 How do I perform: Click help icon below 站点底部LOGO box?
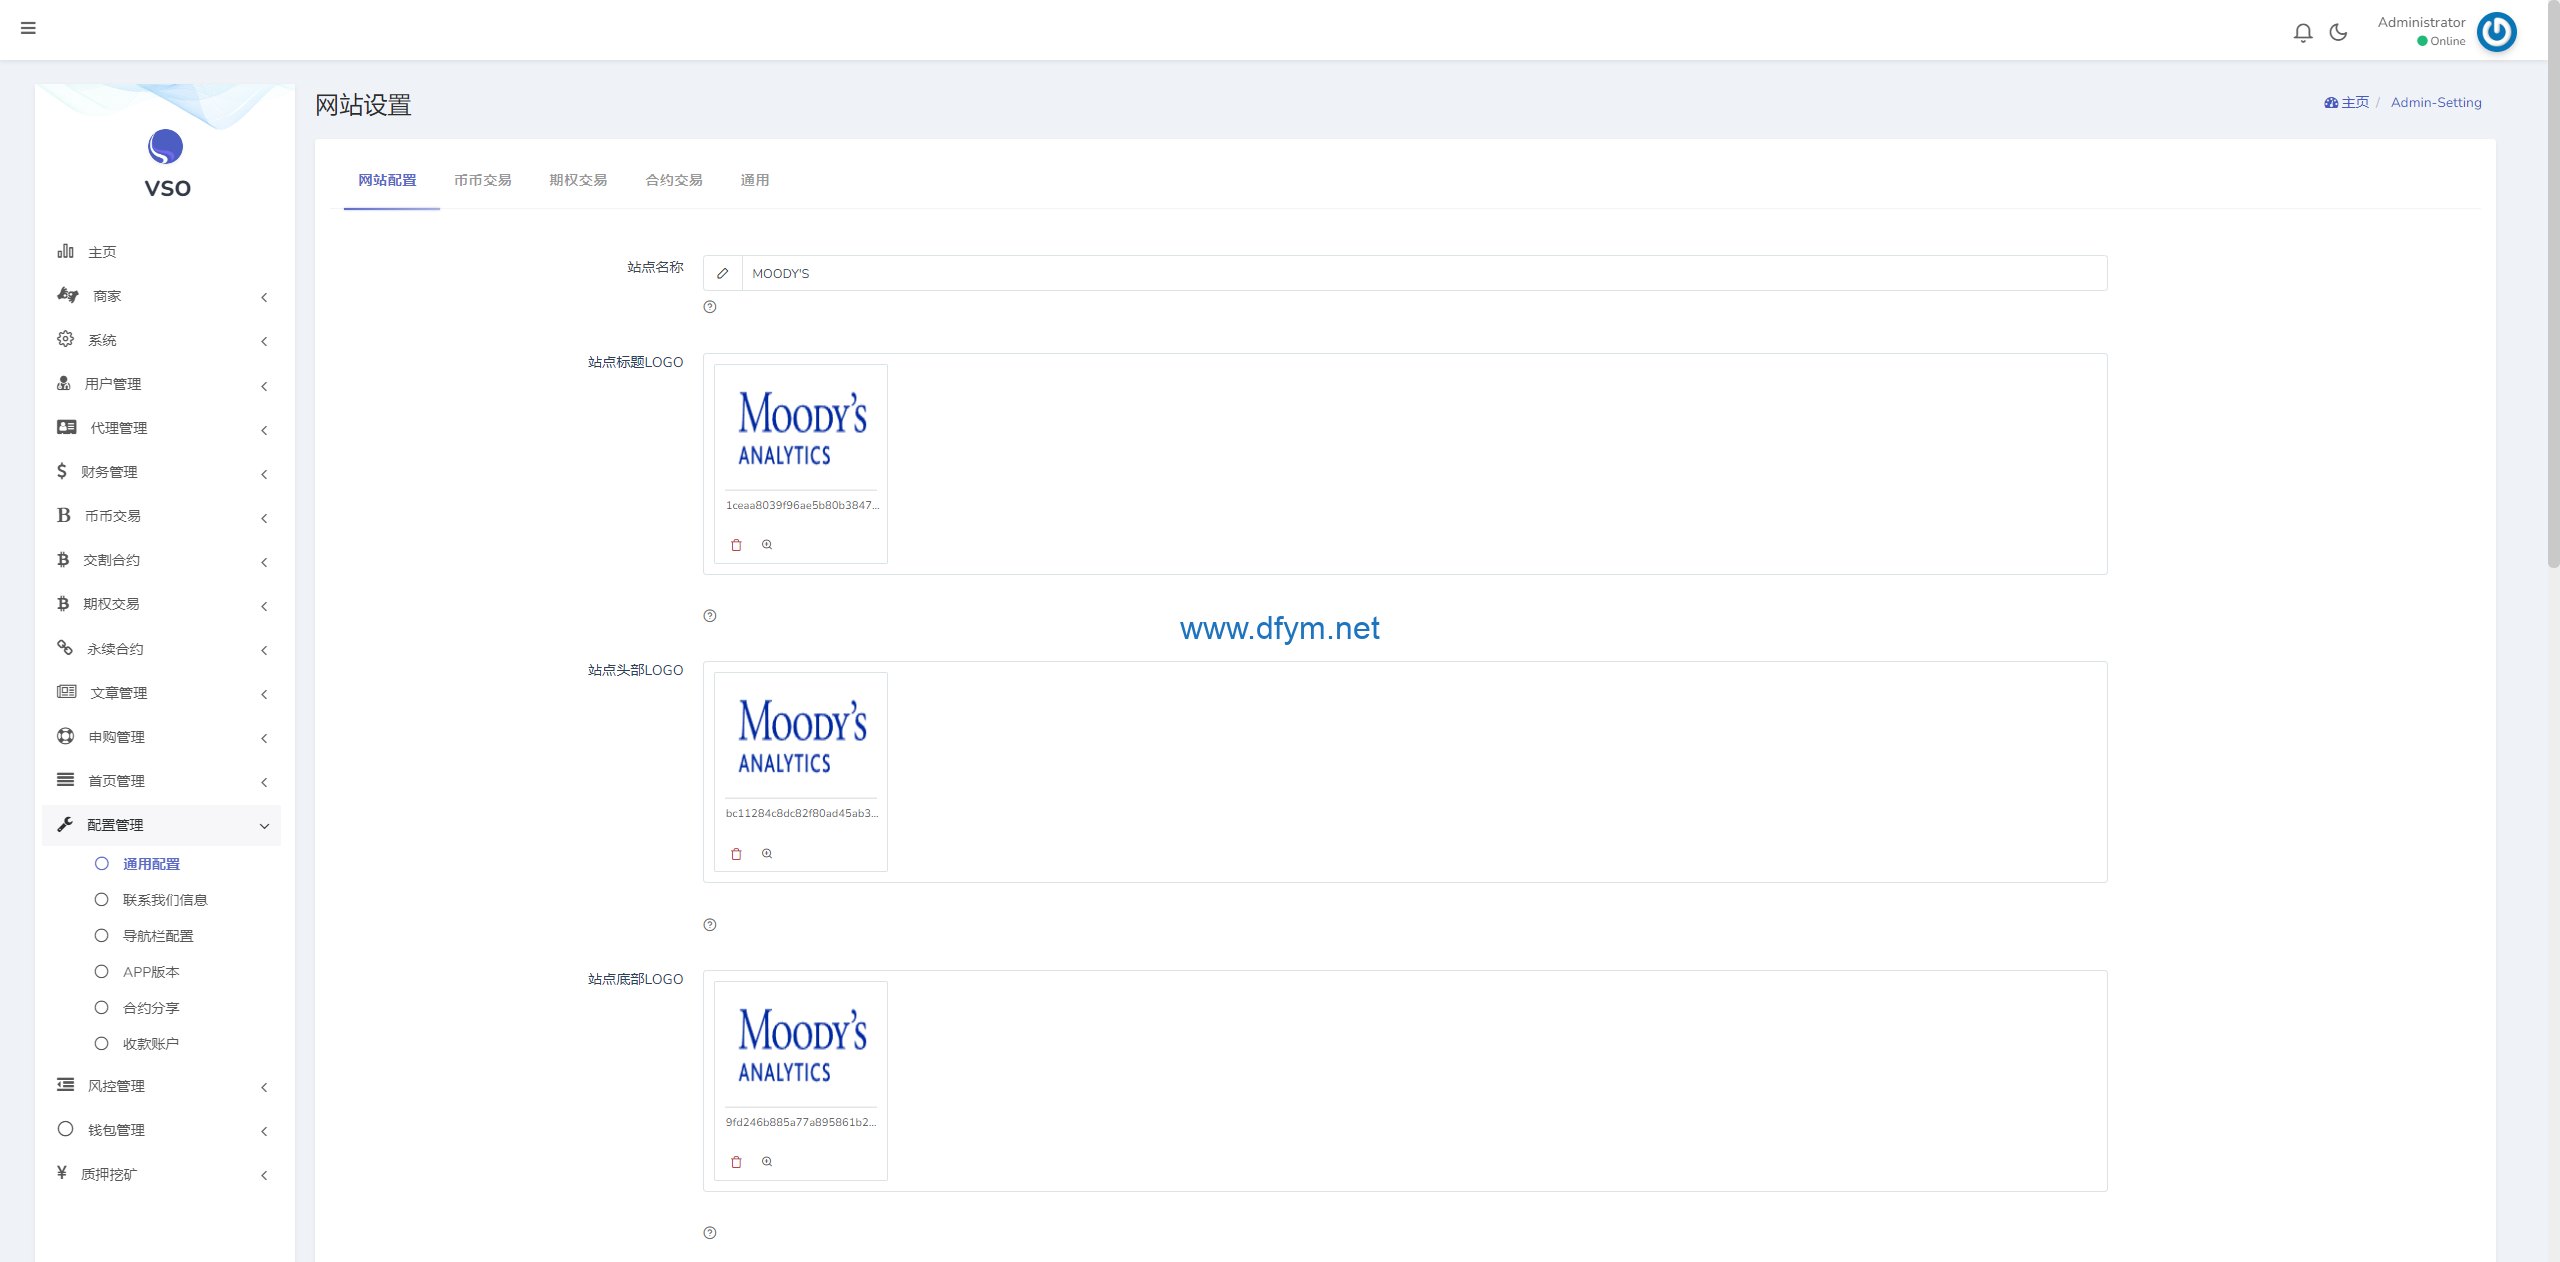click(x=710, y=1233)
